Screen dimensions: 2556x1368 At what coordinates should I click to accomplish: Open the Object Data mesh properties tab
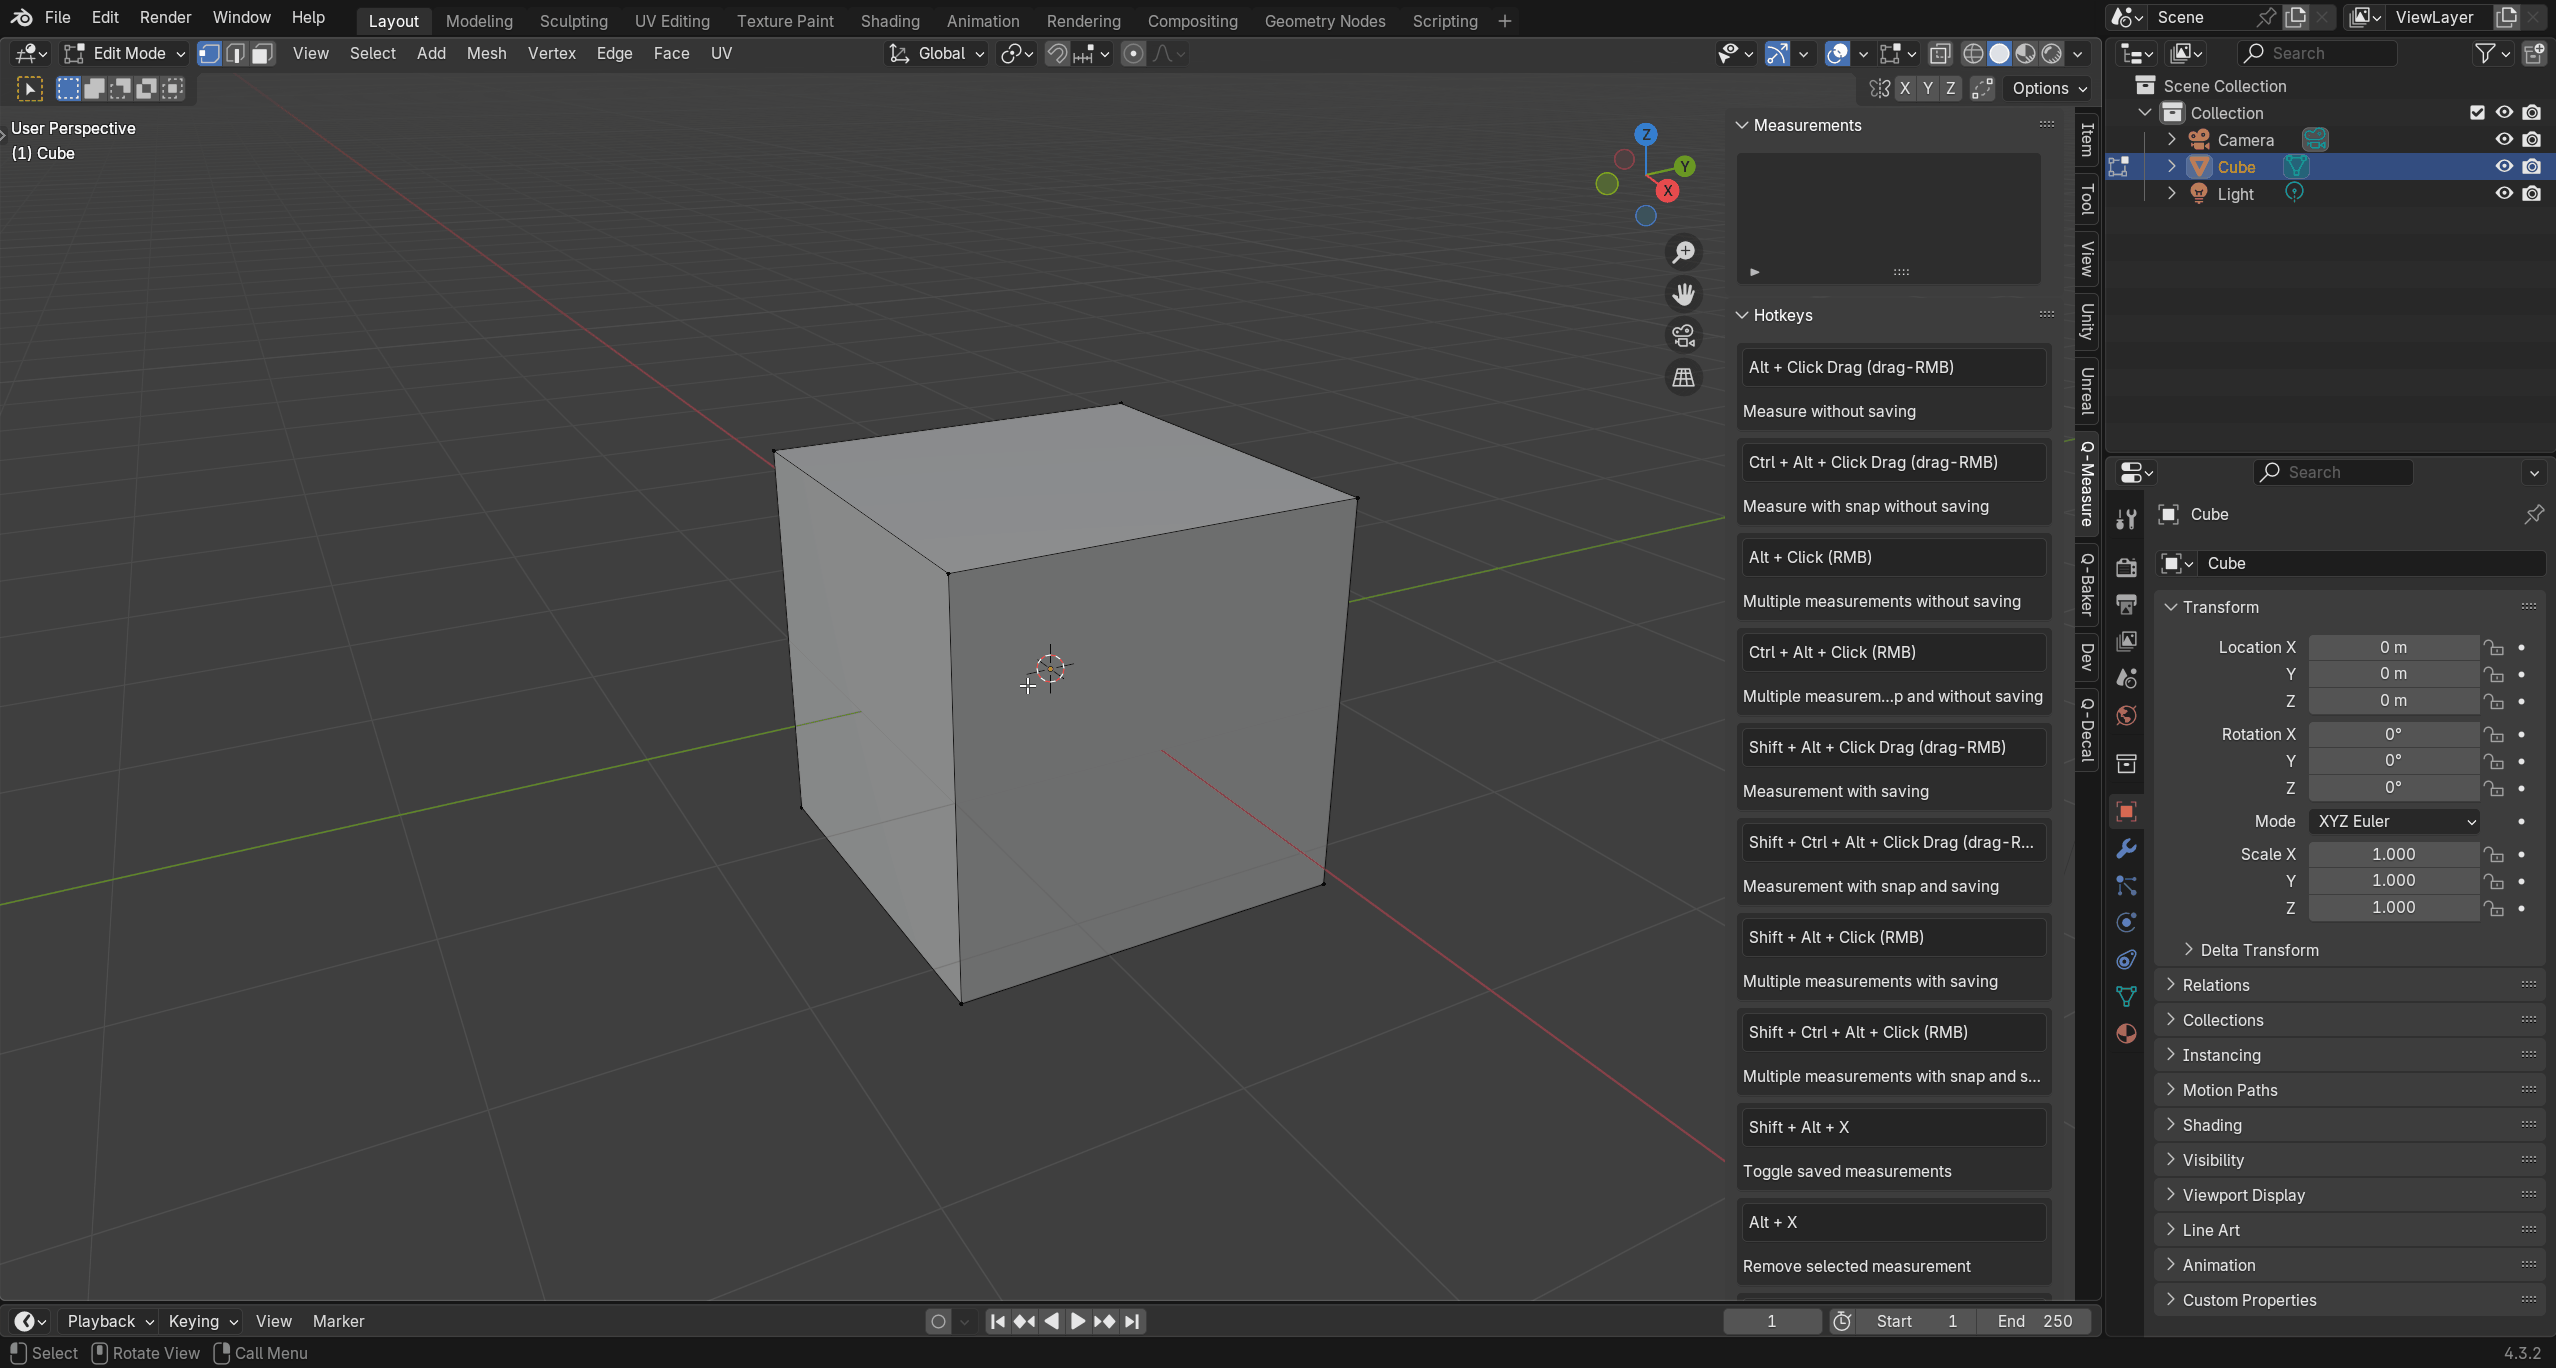pos(2126,996)
